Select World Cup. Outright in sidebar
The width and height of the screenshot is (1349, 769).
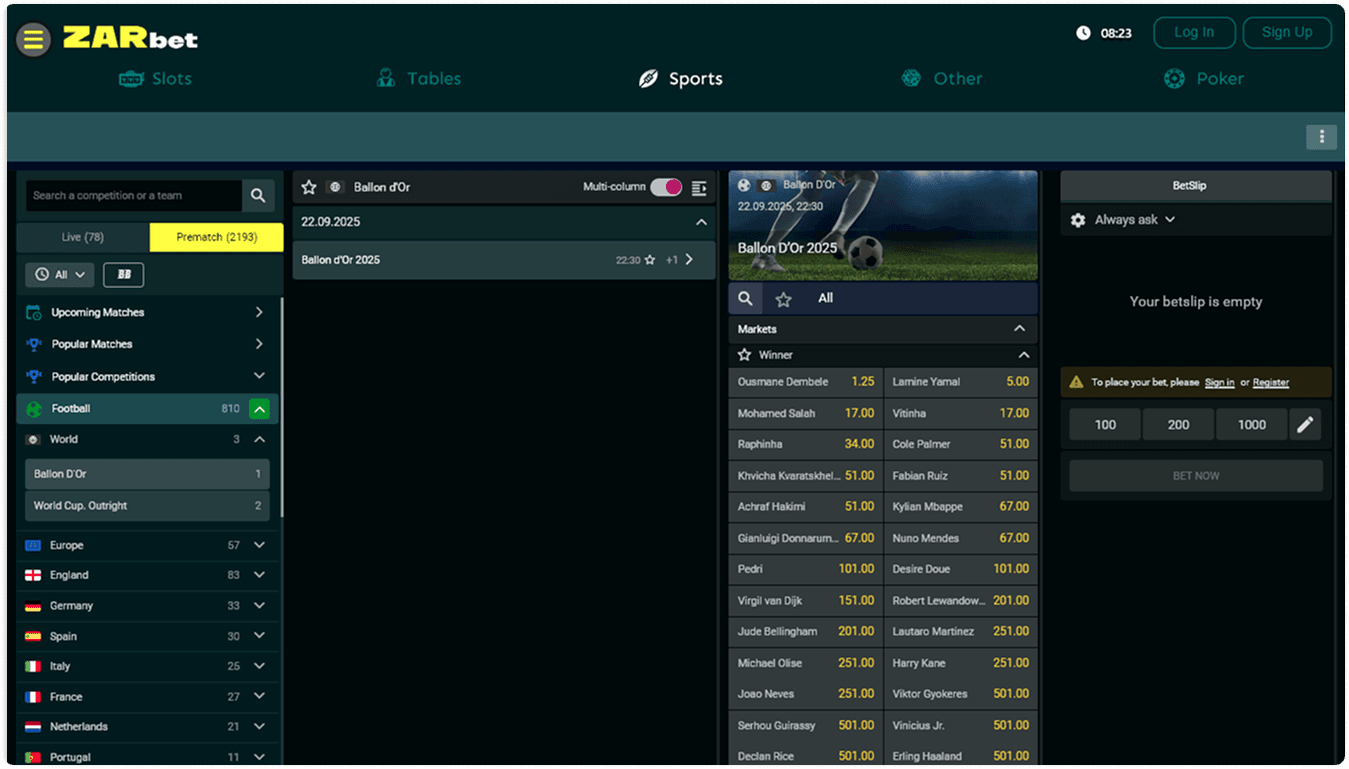[x=147, y=506]
